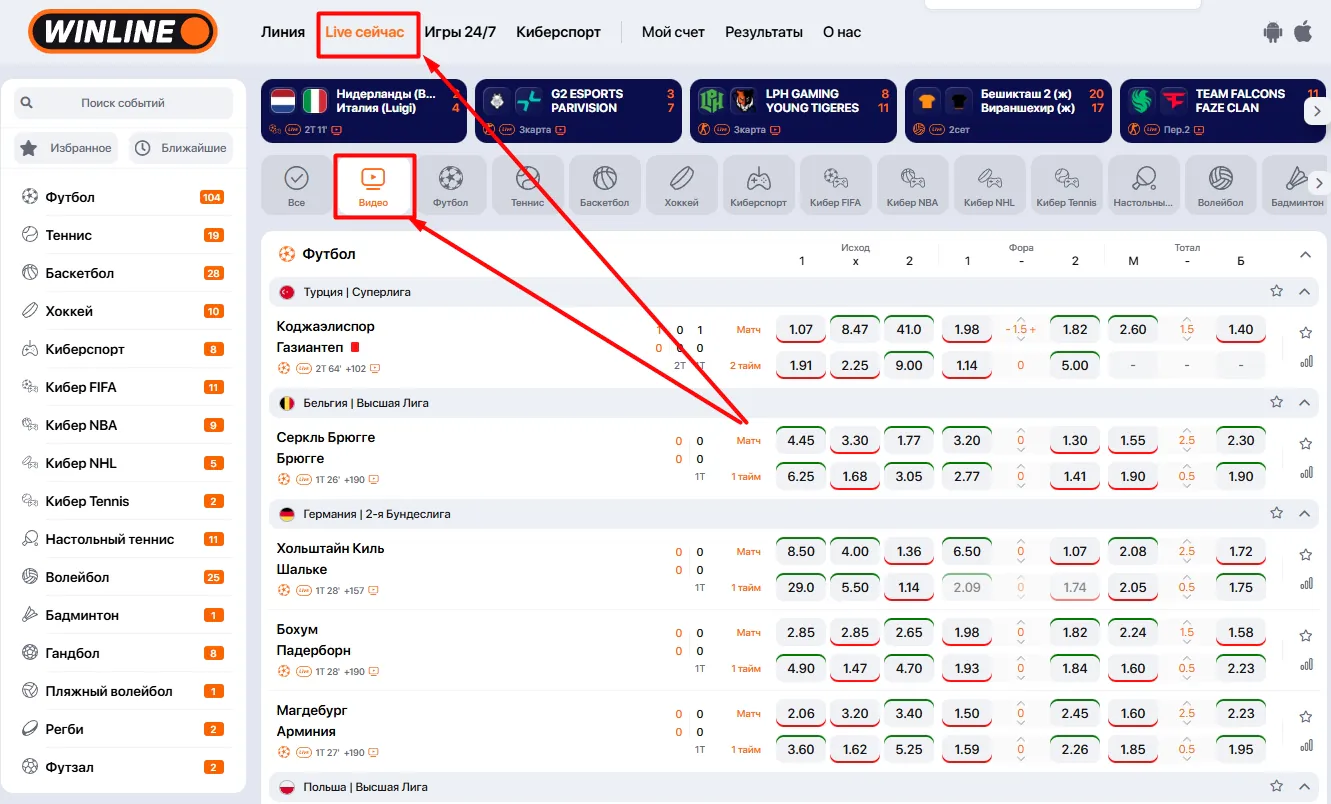
Task: Collapse the Бельгия Высшая Лига group
Action: tap(1304, 402)
